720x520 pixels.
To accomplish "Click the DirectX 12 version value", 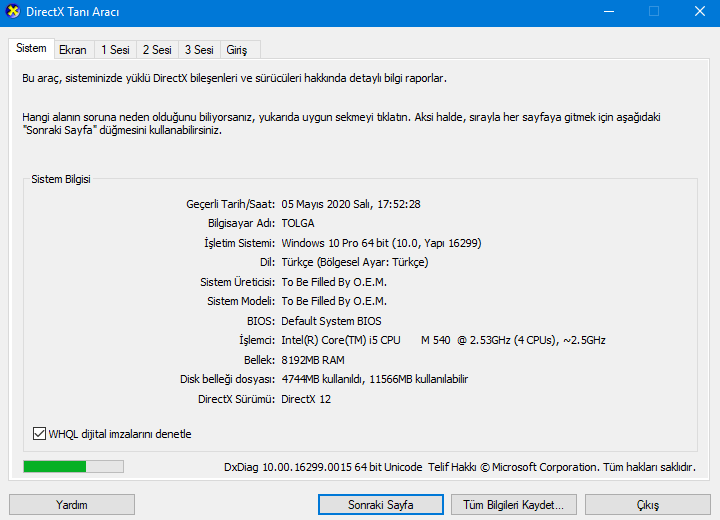I will [x=306, y=399].
